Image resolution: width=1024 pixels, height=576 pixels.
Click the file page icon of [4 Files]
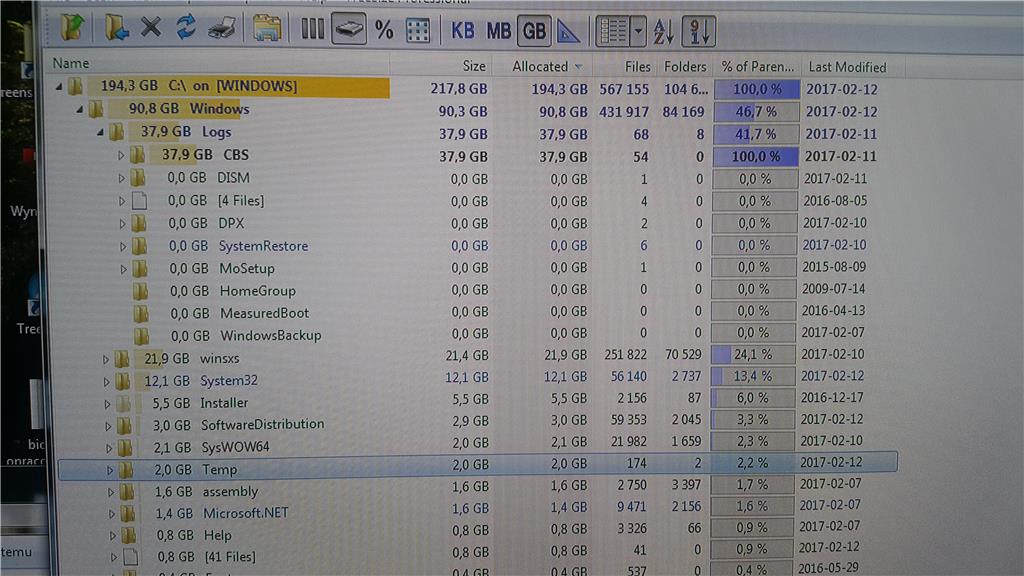click(139, 200)
